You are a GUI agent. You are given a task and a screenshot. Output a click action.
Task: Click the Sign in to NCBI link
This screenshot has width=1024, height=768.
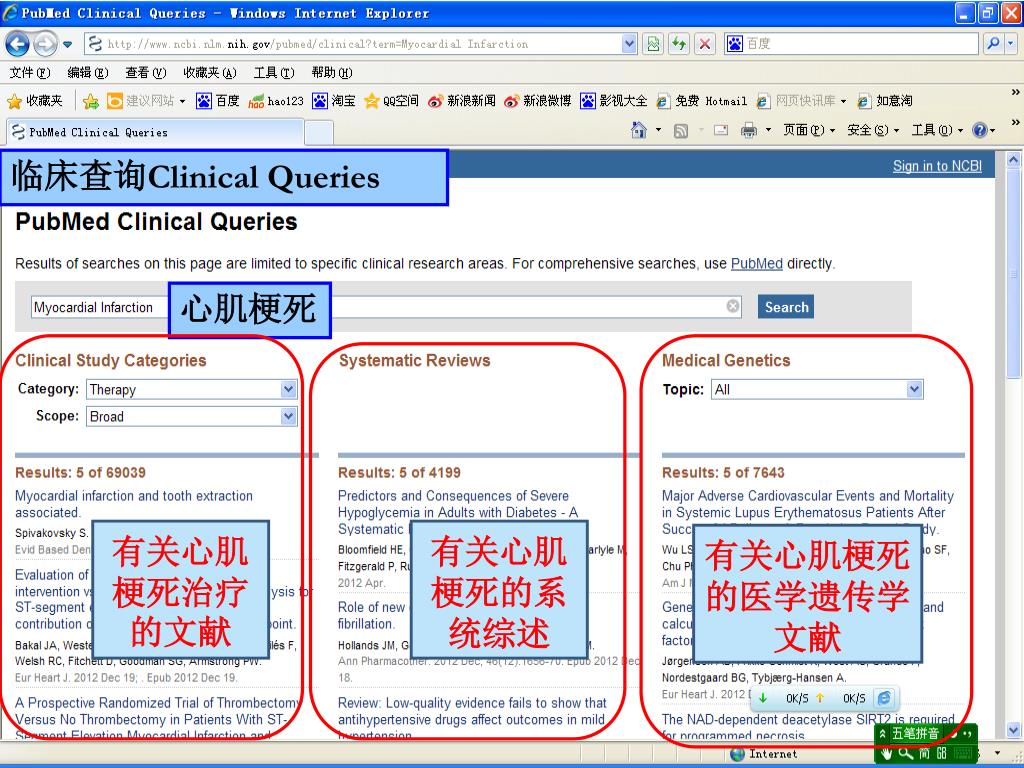click(x=937, y=166)
